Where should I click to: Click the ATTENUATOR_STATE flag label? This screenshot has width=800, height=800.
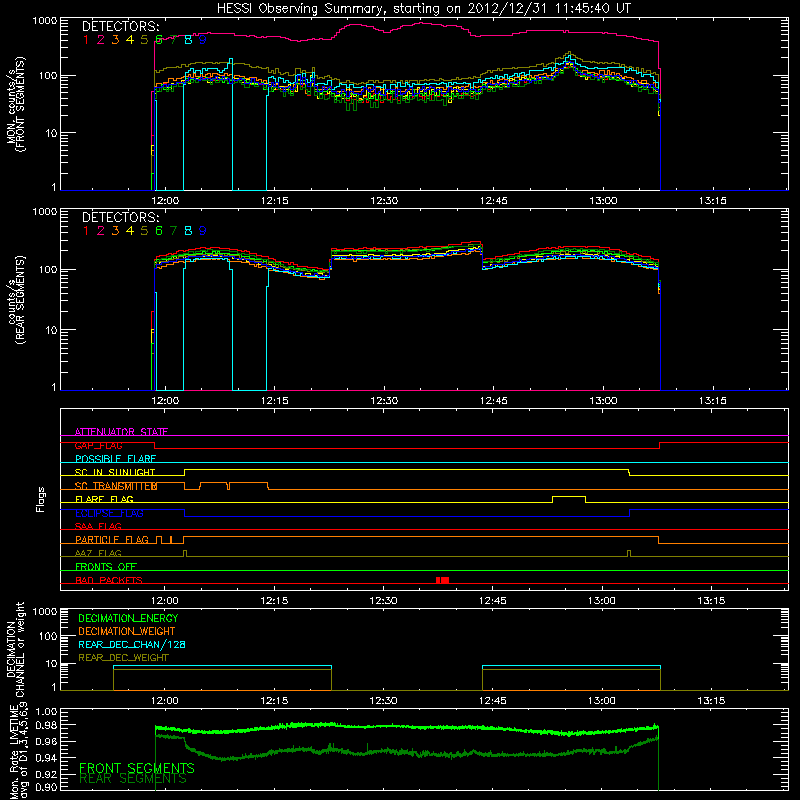[121, 432]
